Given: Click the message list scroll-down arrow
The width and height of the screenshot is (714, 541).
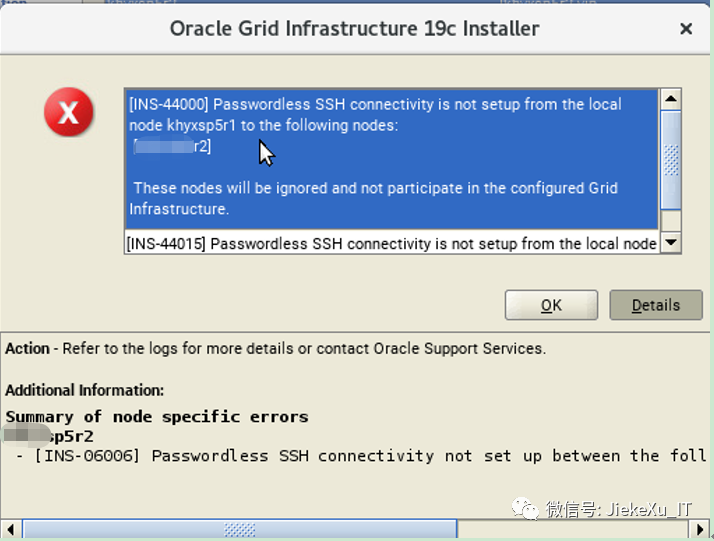Looking at the screenshot, I should point(671,243).
